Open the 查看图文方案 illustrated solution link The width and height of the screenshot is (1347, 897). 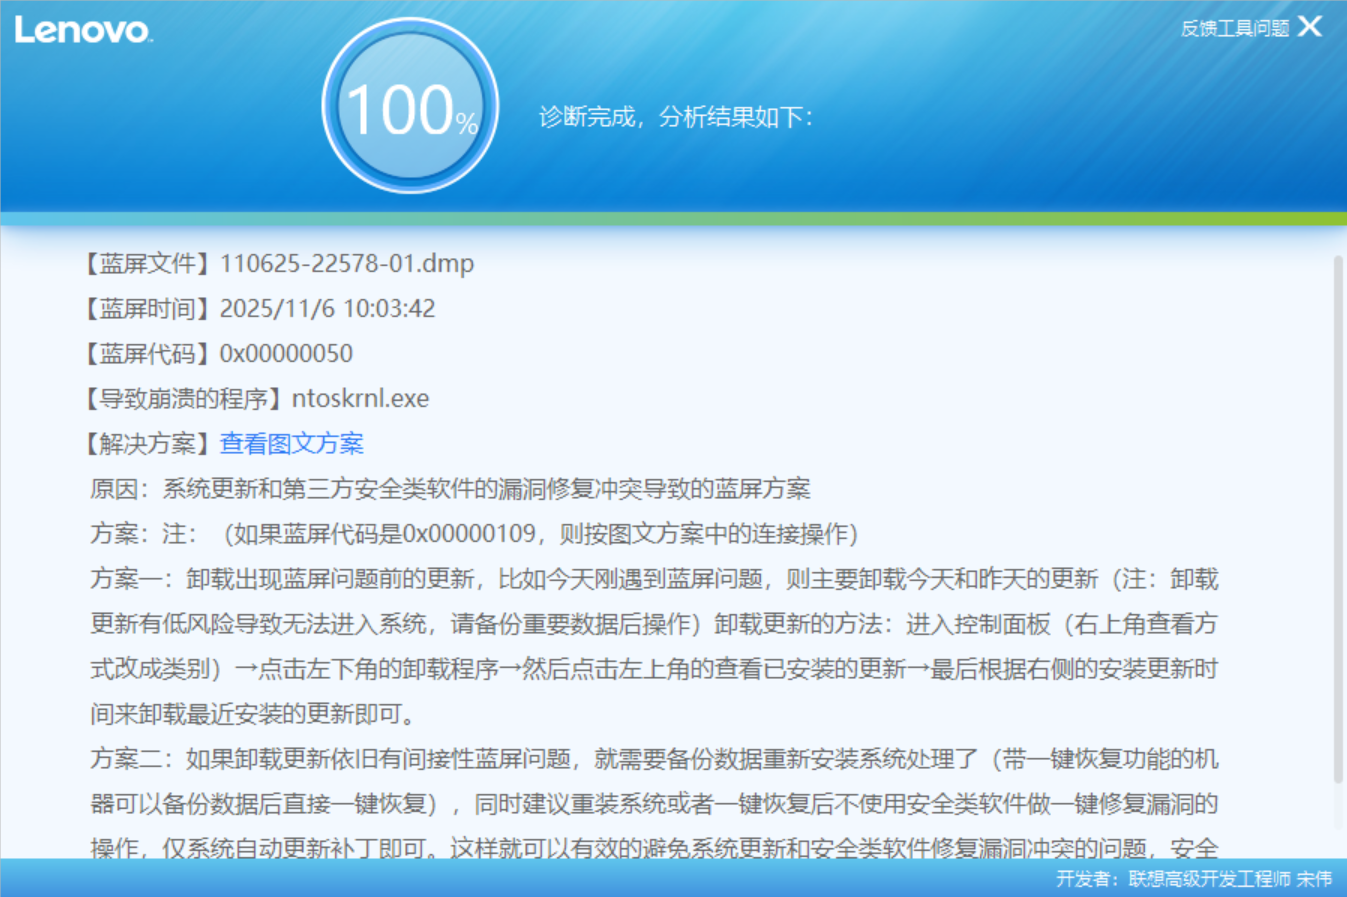pos(291,443)
